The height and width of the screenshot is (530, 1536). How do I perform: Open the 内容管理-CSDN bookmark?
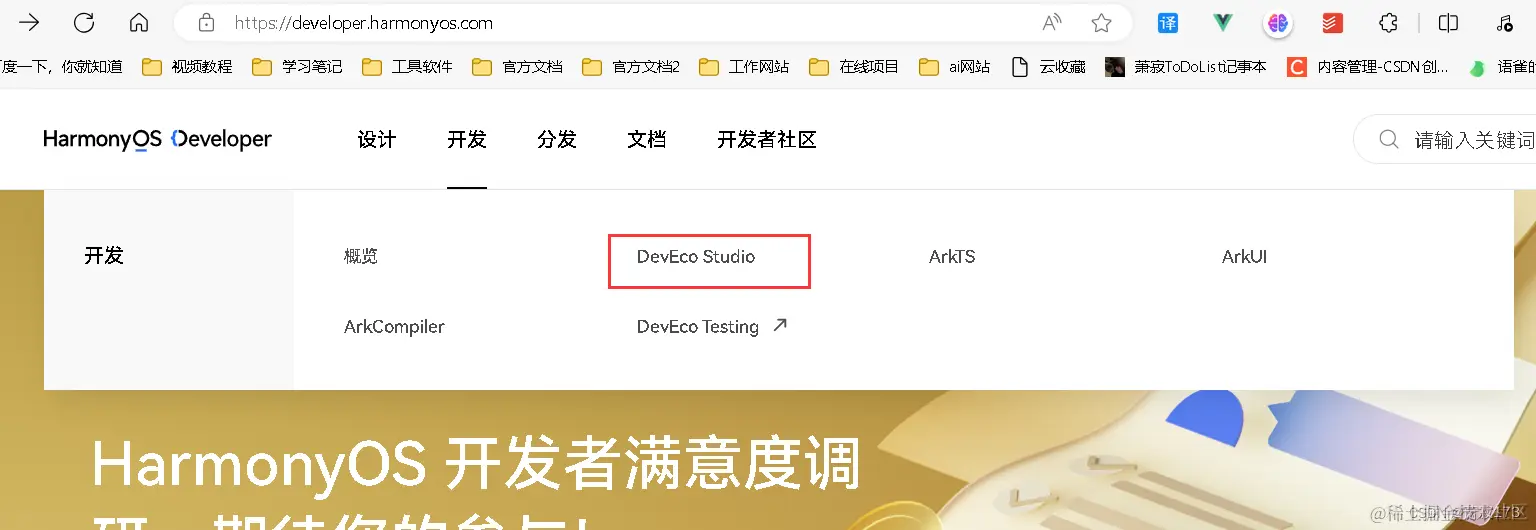1368,67
